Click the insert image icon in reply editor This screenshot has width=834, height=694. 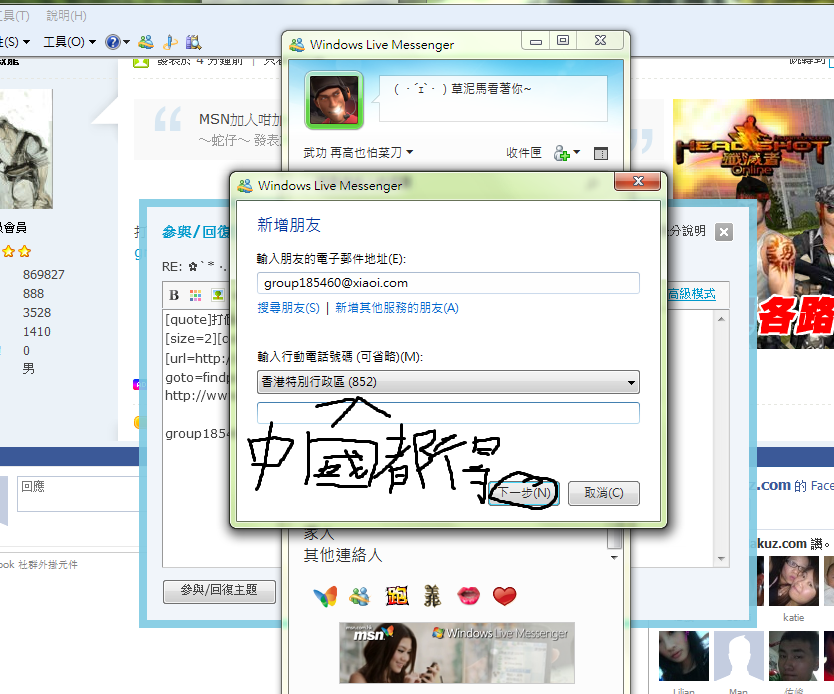218,295
